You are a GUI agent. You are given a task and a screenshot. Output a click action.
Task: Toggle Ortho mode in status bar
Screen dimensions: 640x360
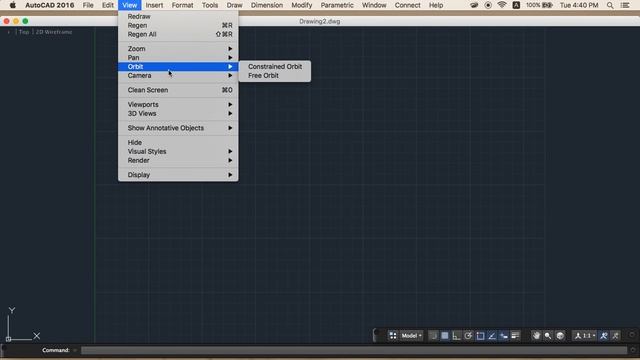456,336
